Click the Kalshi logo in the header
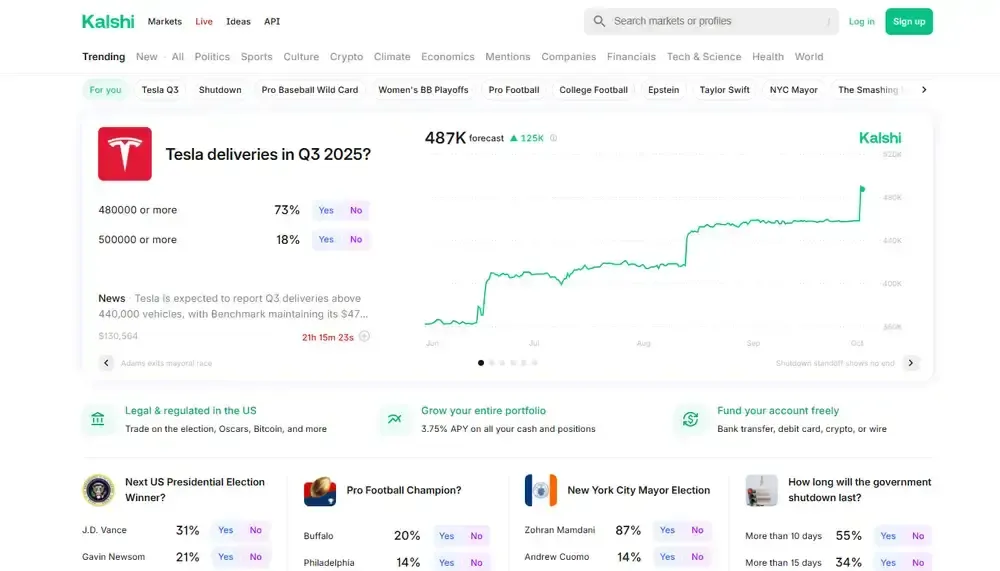The width and height of the screenshot is (1000, 571). tap(108, 22)
